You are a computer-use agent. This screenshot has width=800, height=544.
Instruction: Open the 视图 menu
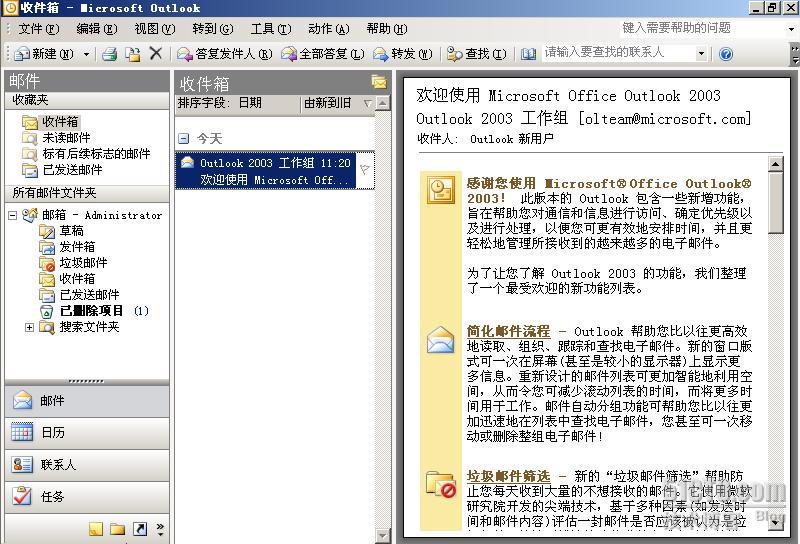(x=155, y=29)
